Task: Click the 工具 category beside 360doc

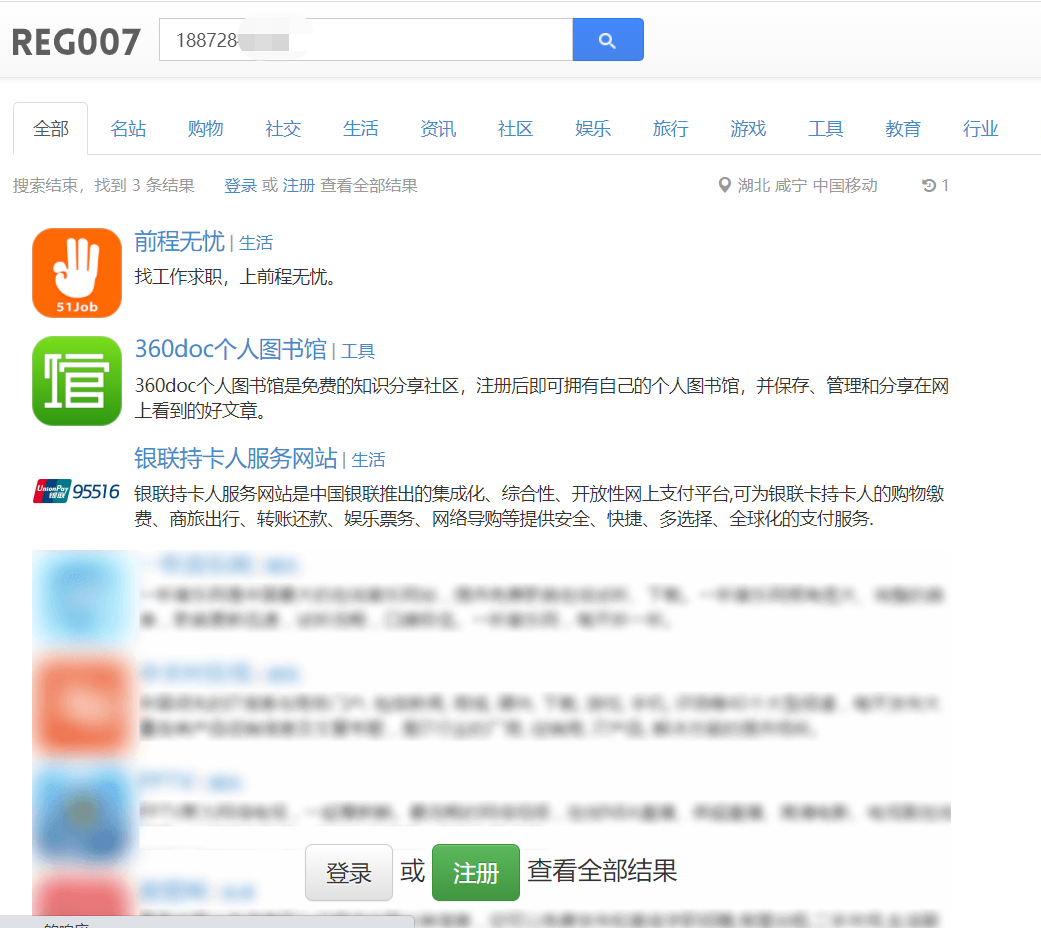Action: 358,351
